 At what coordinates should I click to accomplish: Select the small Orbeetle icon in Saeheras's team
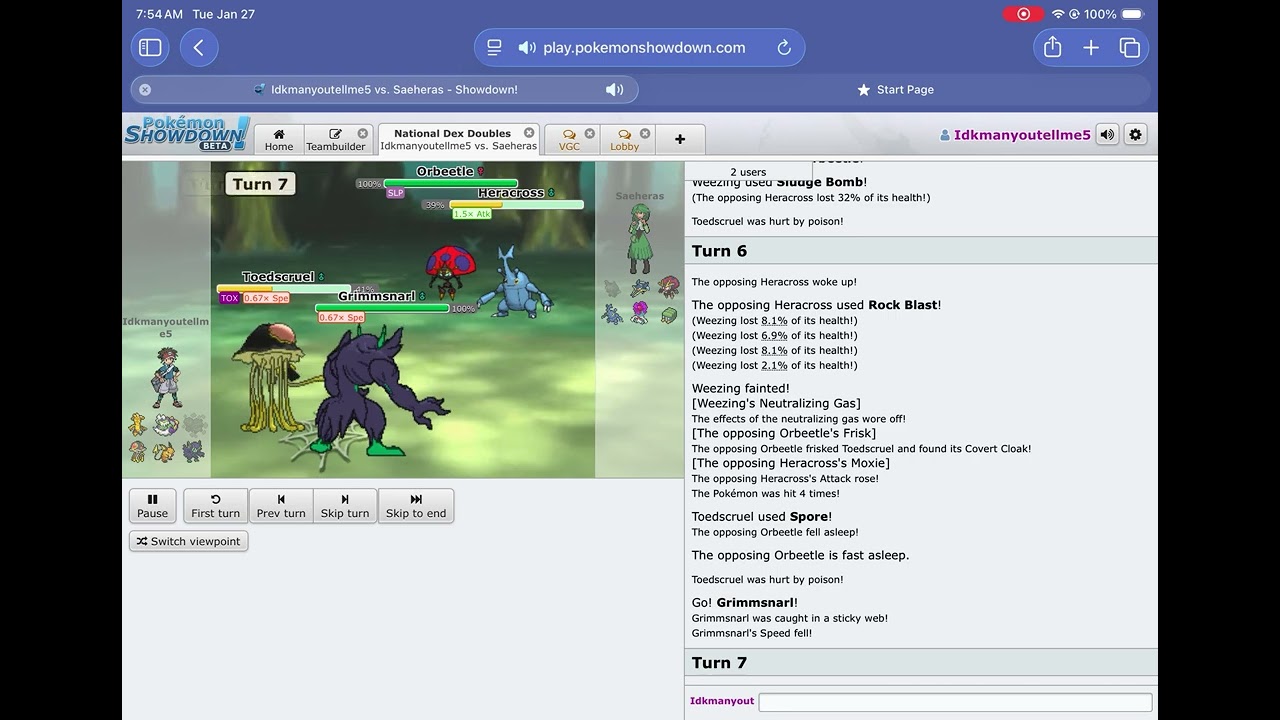tap(668, 288)
